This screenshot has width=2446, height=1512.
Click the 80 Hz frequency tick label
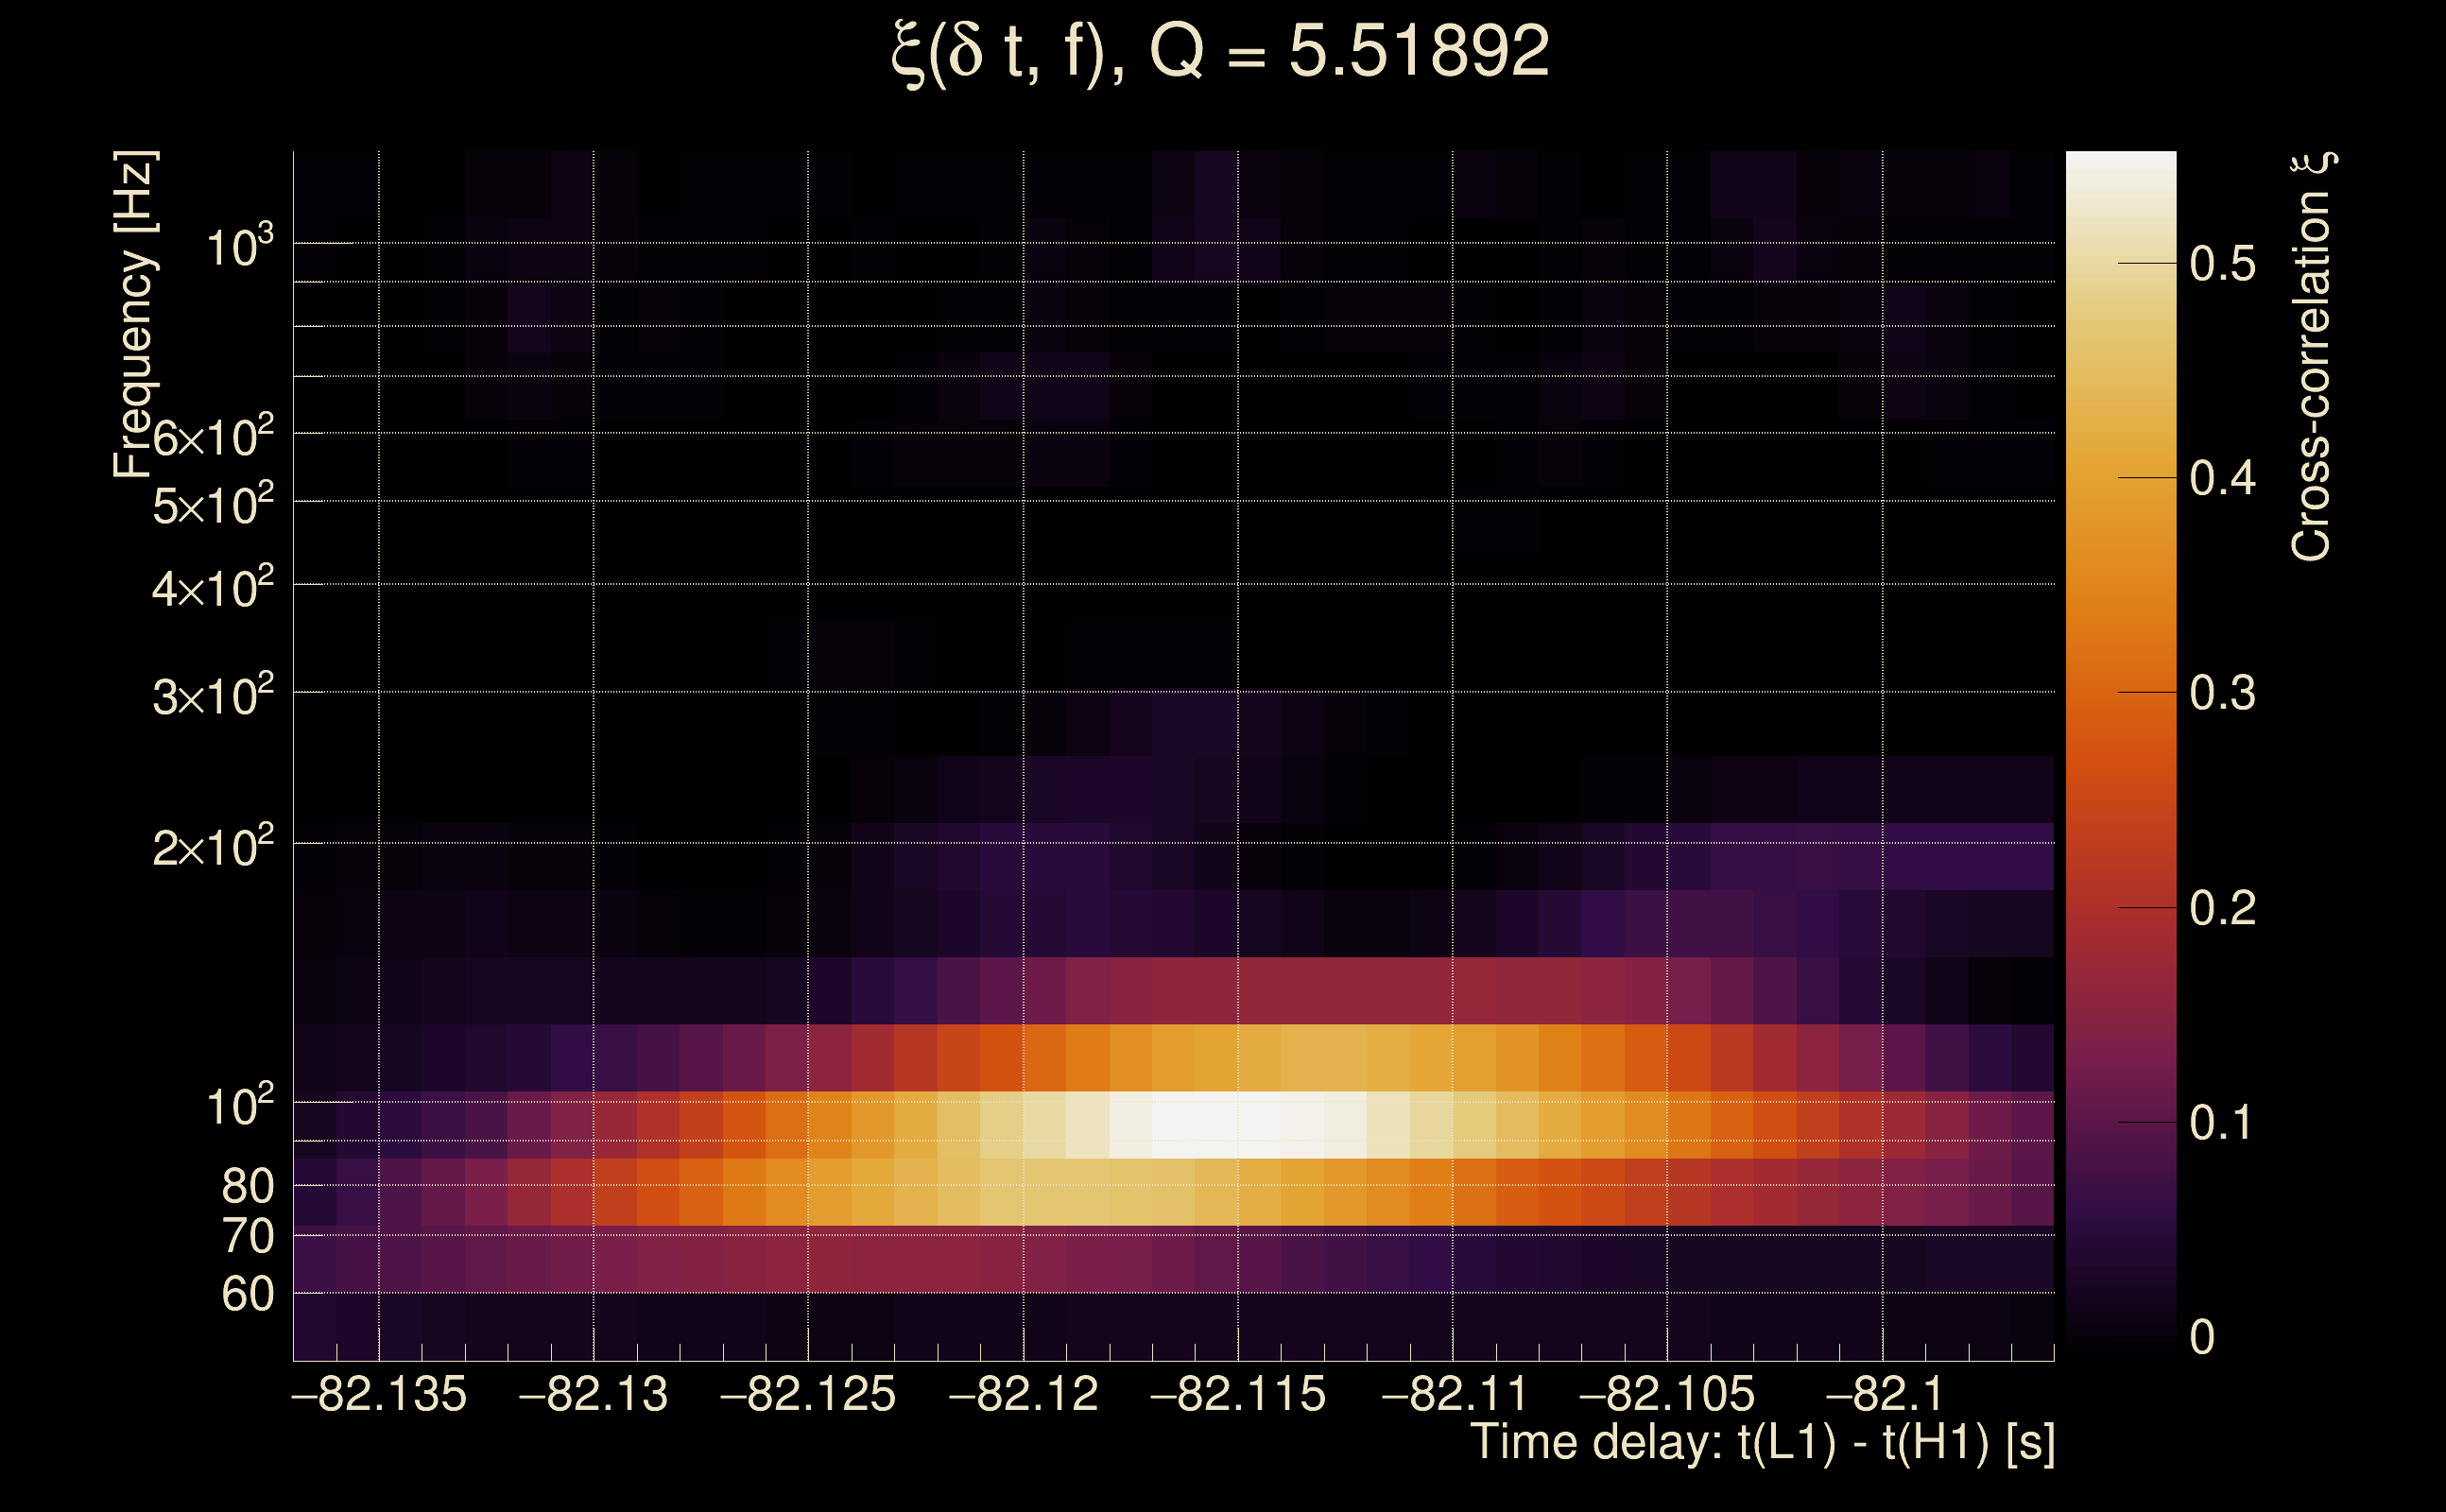point(247,1186)
